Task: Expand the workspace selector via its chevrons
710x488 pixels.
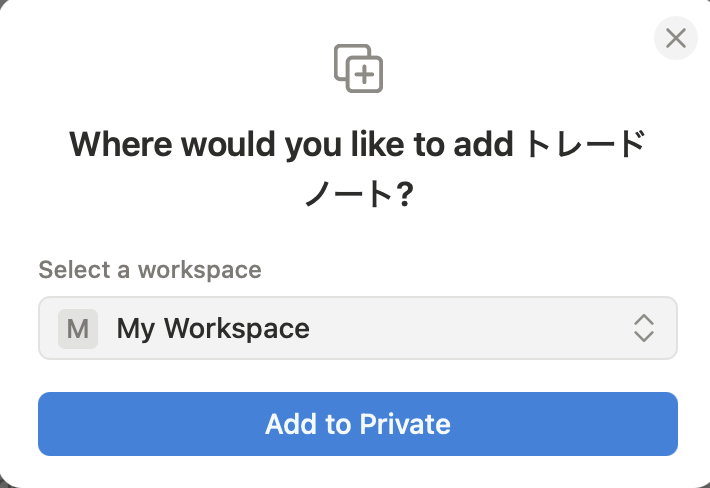Action: tap(643, 328)
